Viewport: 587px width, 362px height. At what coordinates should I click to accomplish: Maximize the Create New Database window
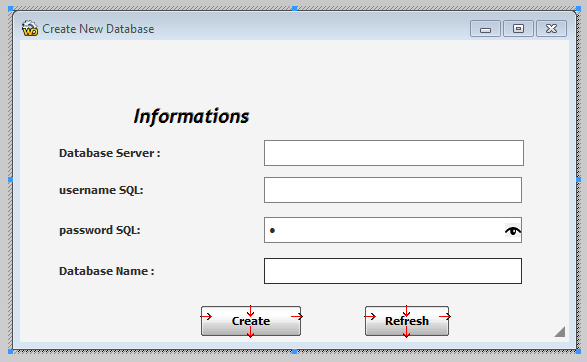[x=518, y=29]
